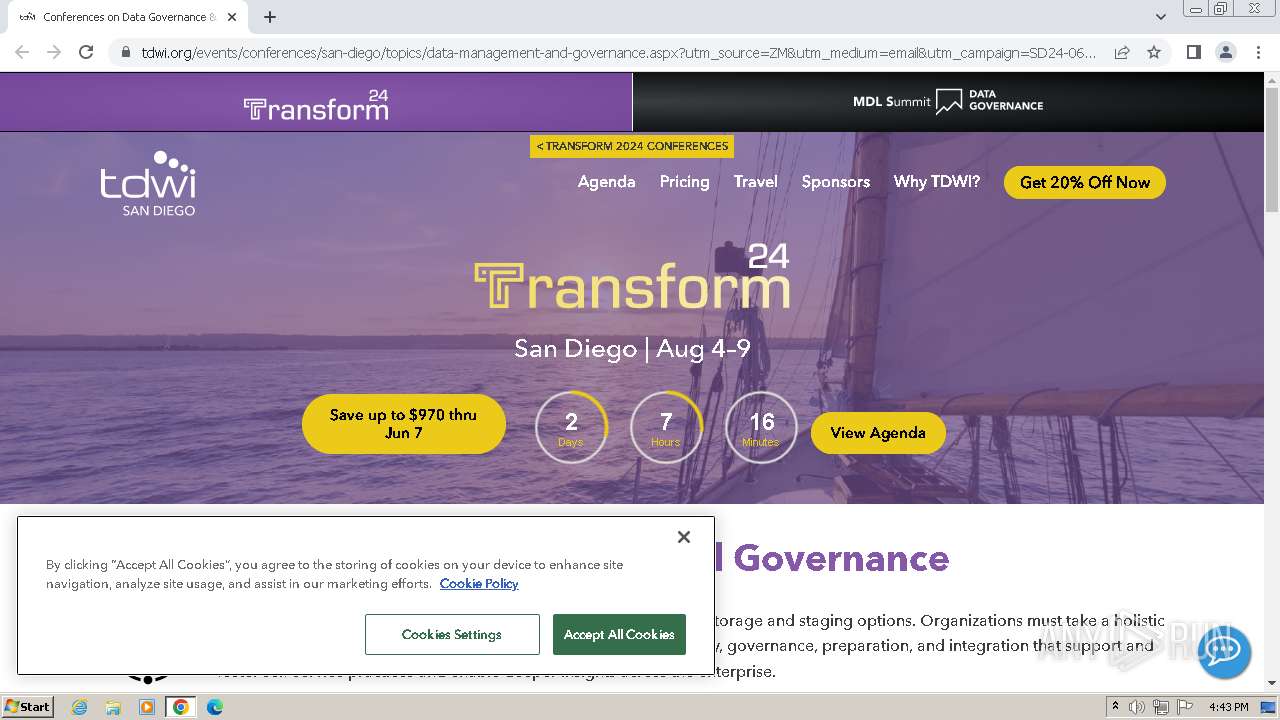
Task: Click the Transform 24 hero logo
Action: pyautogui.click(x=632, y=276)
